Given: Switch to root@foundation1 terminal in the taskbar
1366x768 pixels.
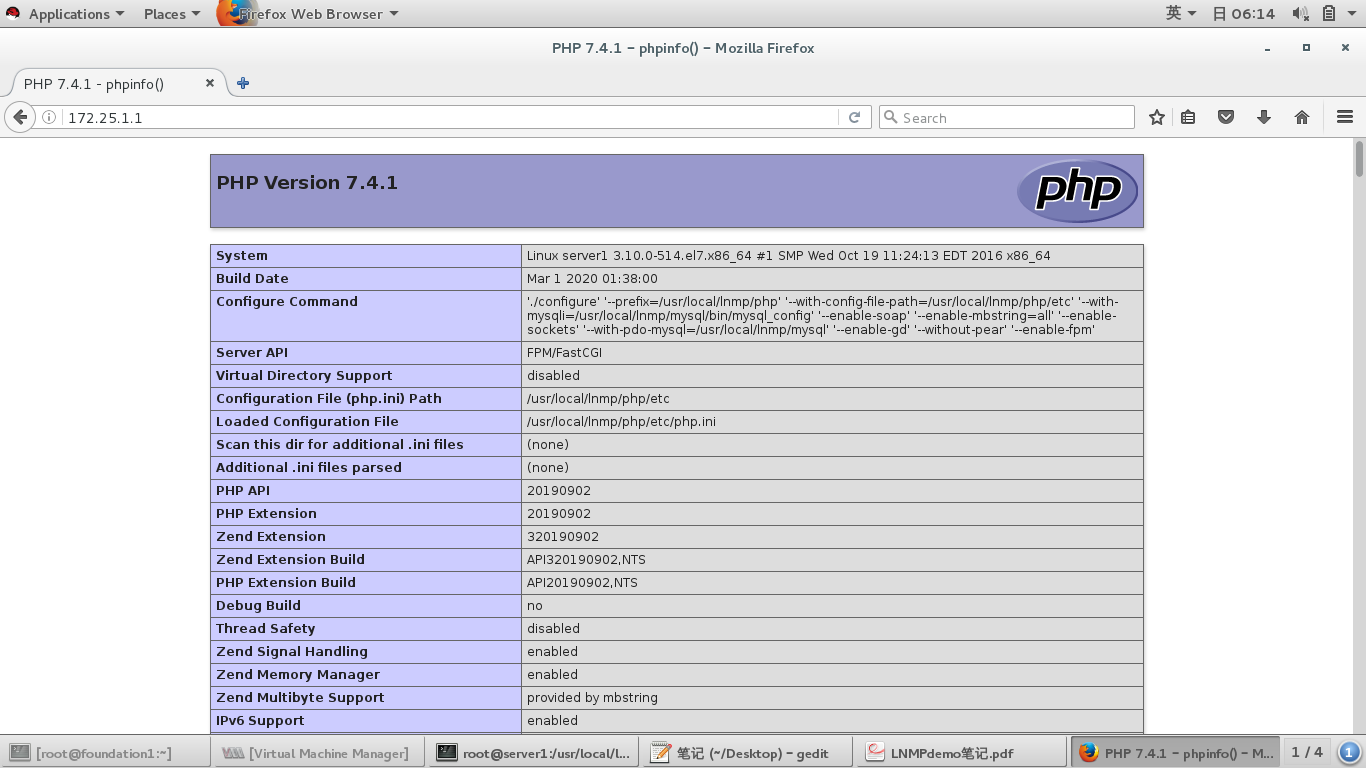Looking at the screenshot, I should pyautogui.click(x=105, y=753).
